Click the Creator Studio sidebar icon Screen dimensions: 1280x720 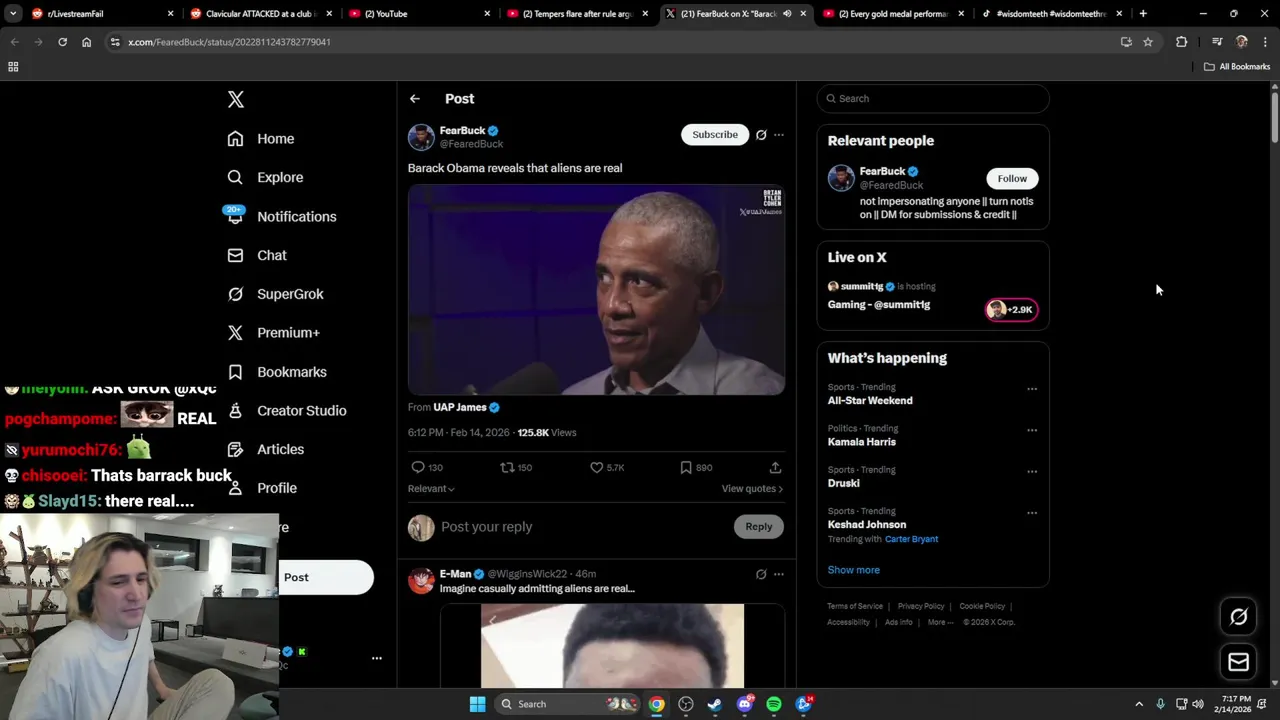tap(235, 411)
